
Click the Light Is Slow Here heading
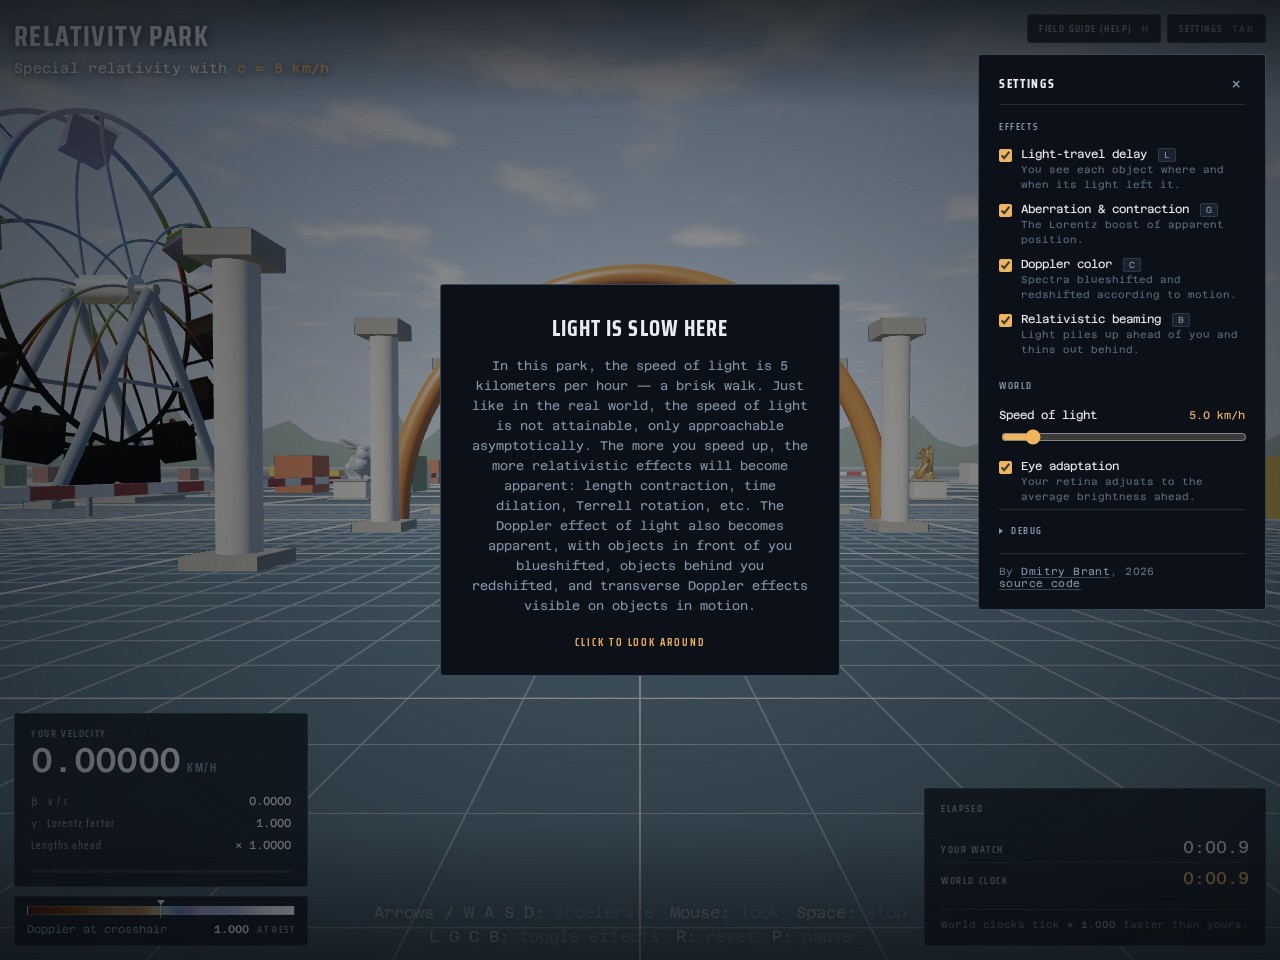point(640,329)
